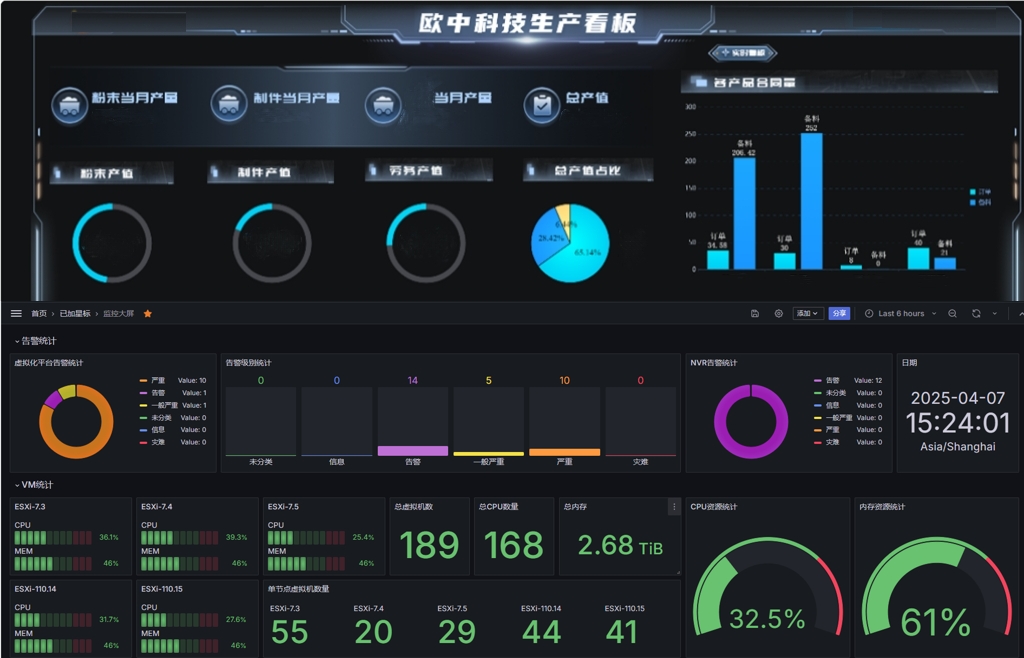Zoom out the time range with the magnifier icon
The width and height of the screenshot is (1024, 658).
(952, 313)
